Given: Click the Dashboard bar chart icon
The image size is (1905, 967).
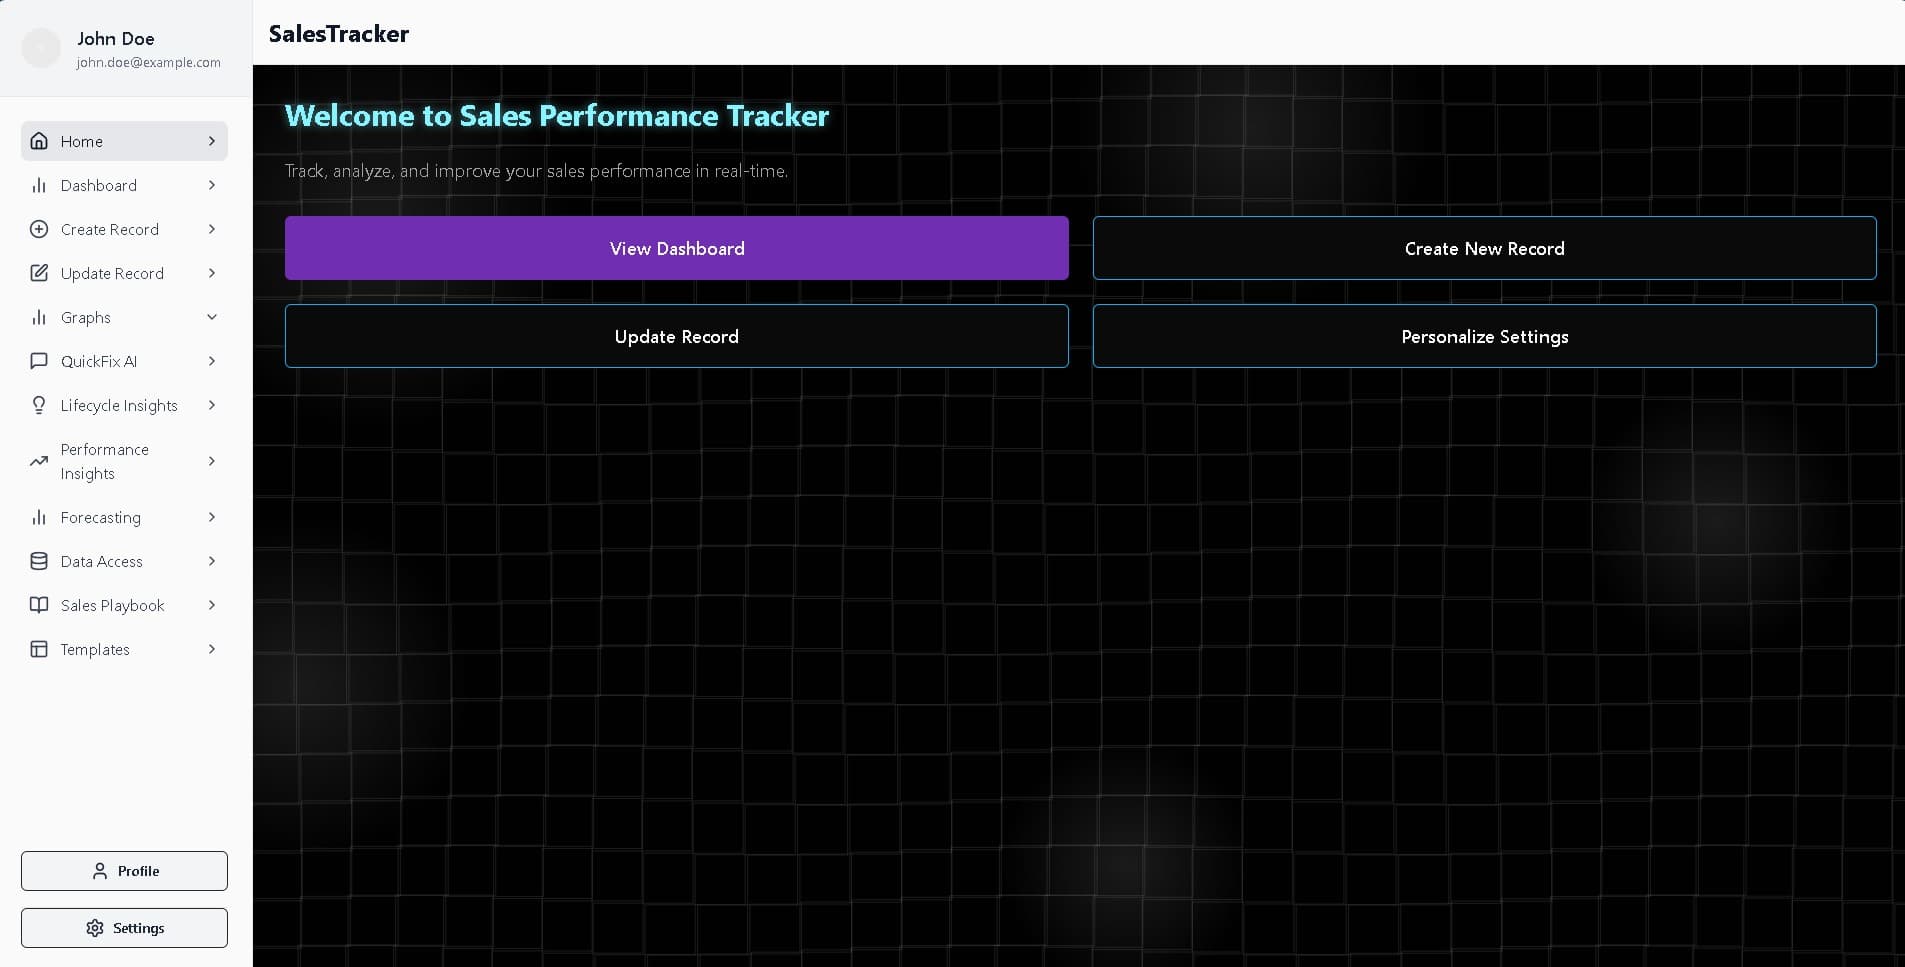Looking at the screenshot, I should pos(39,185).
